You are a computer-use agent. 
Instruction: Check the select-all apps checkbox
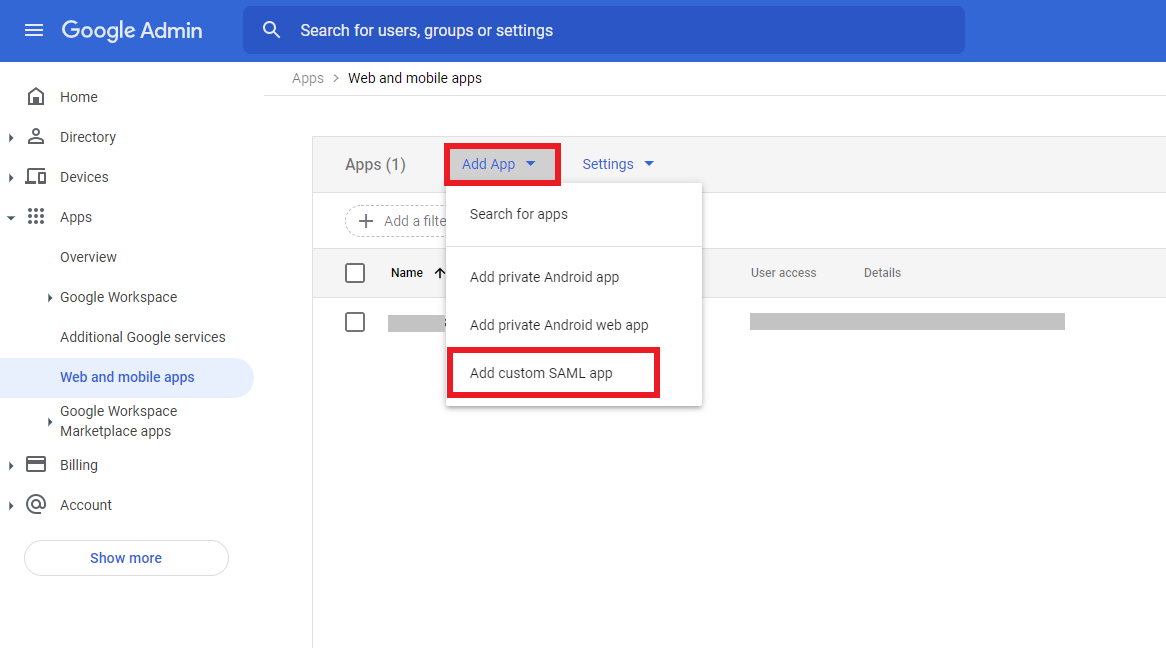(x=355, y=272)
